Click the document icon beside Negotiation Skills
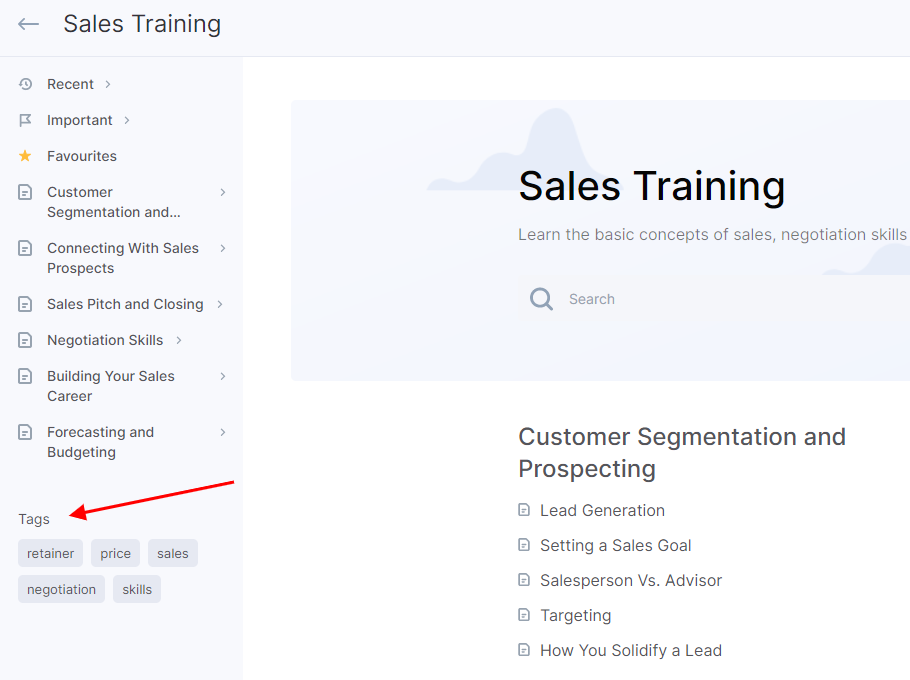Viewport: 910px width, 680px height. [25, 340]
